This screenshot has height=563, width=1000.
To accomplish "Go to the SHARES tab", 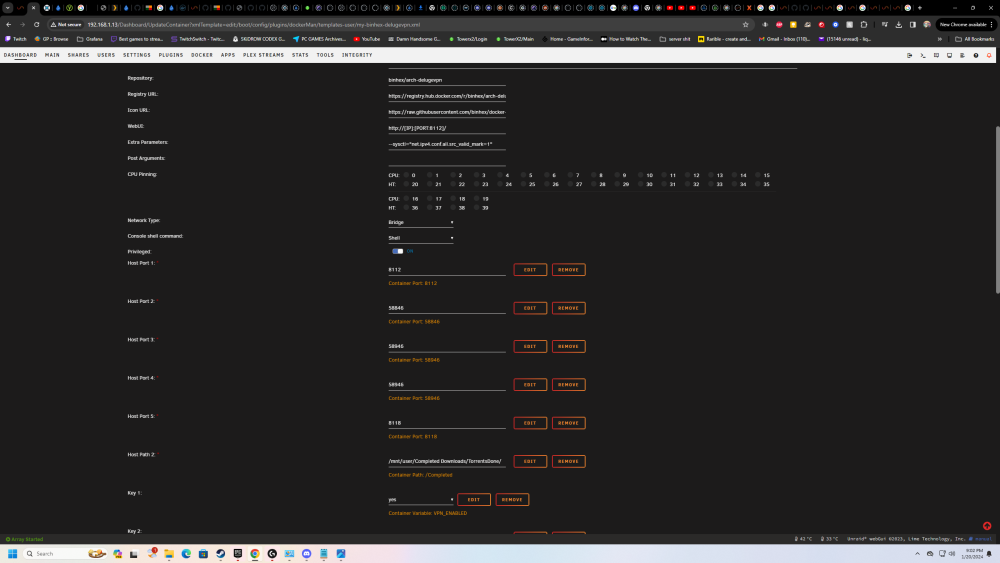I will pos(78,55).
